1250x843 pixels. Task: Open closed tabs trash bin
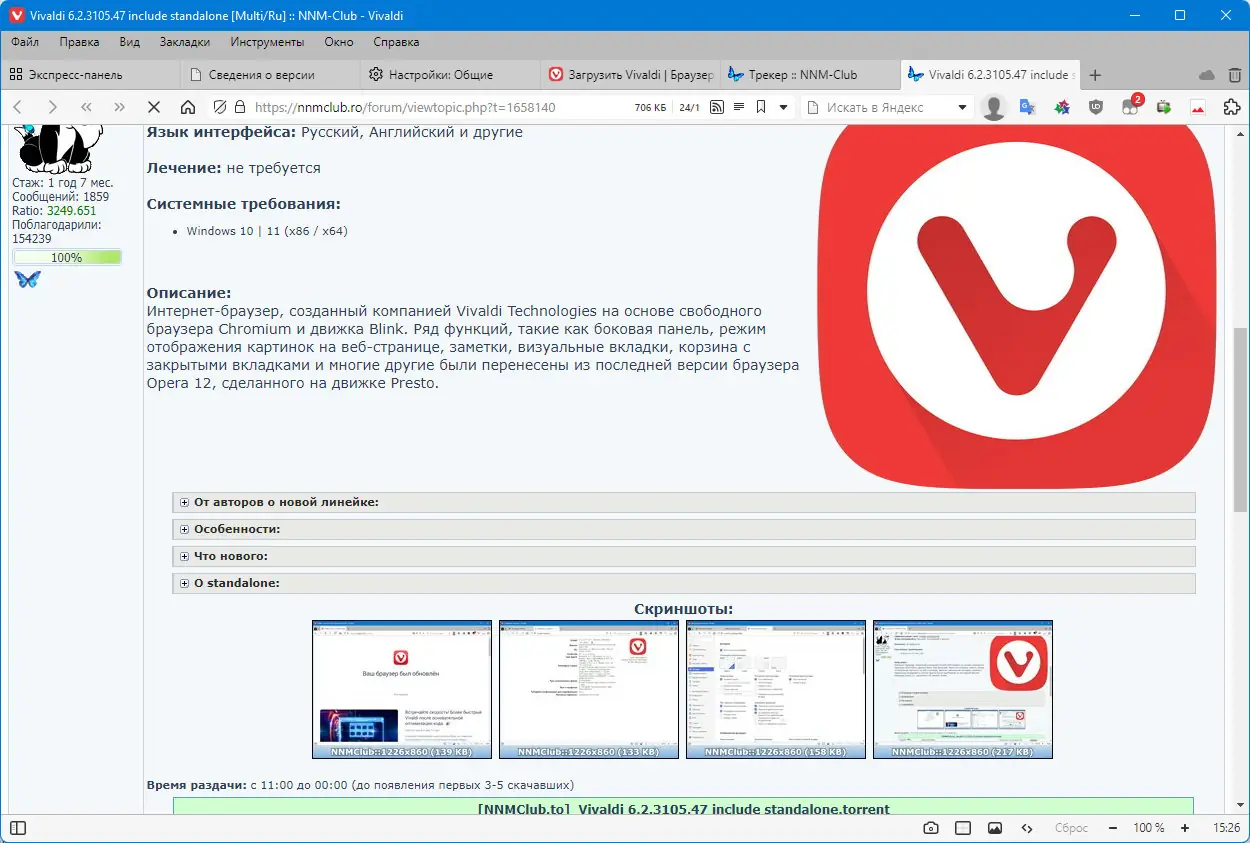click(x=1236, y=75)
